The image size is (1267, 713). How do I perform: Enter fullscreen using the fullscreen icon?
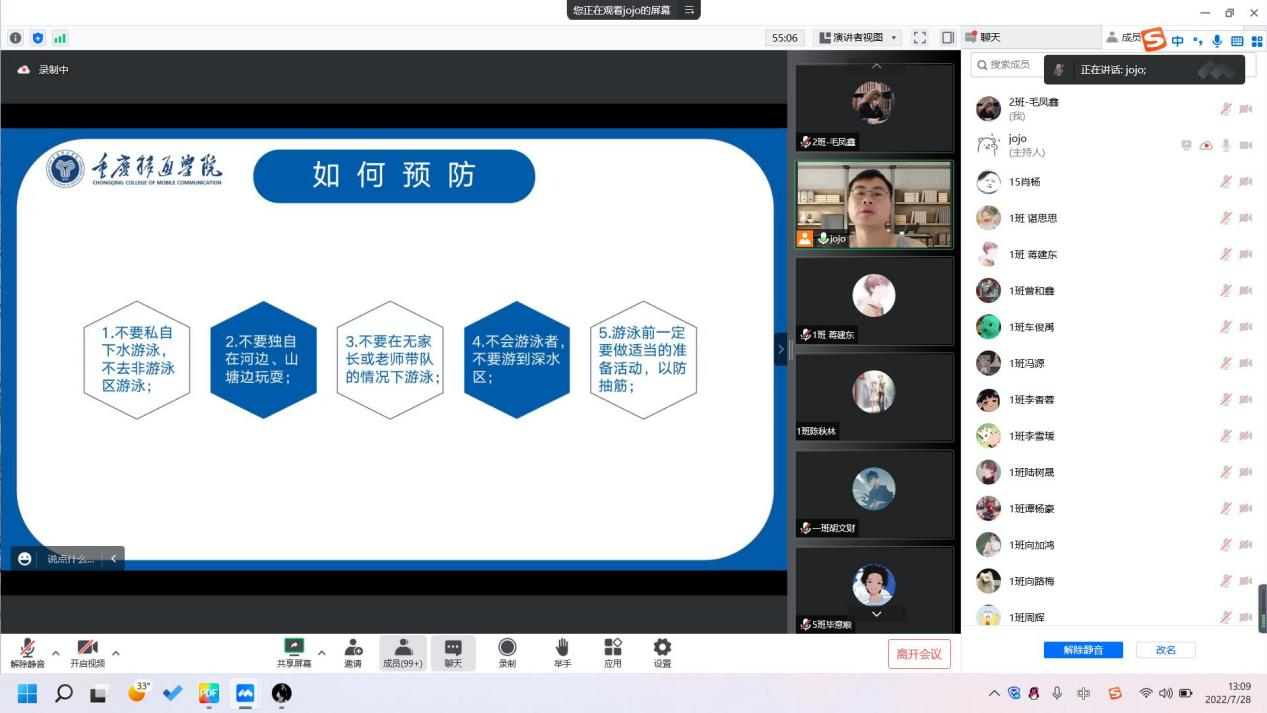coord(920,38)
